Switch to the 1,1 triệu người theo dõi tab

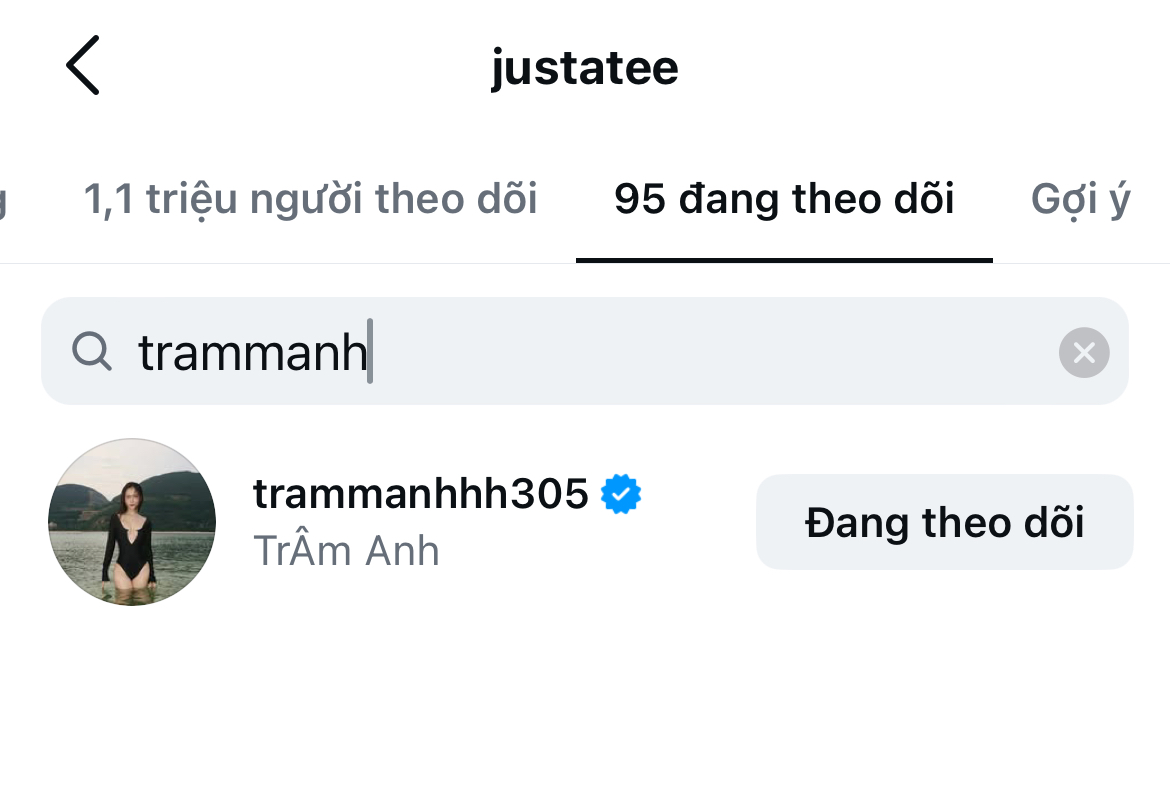point(310,200)
